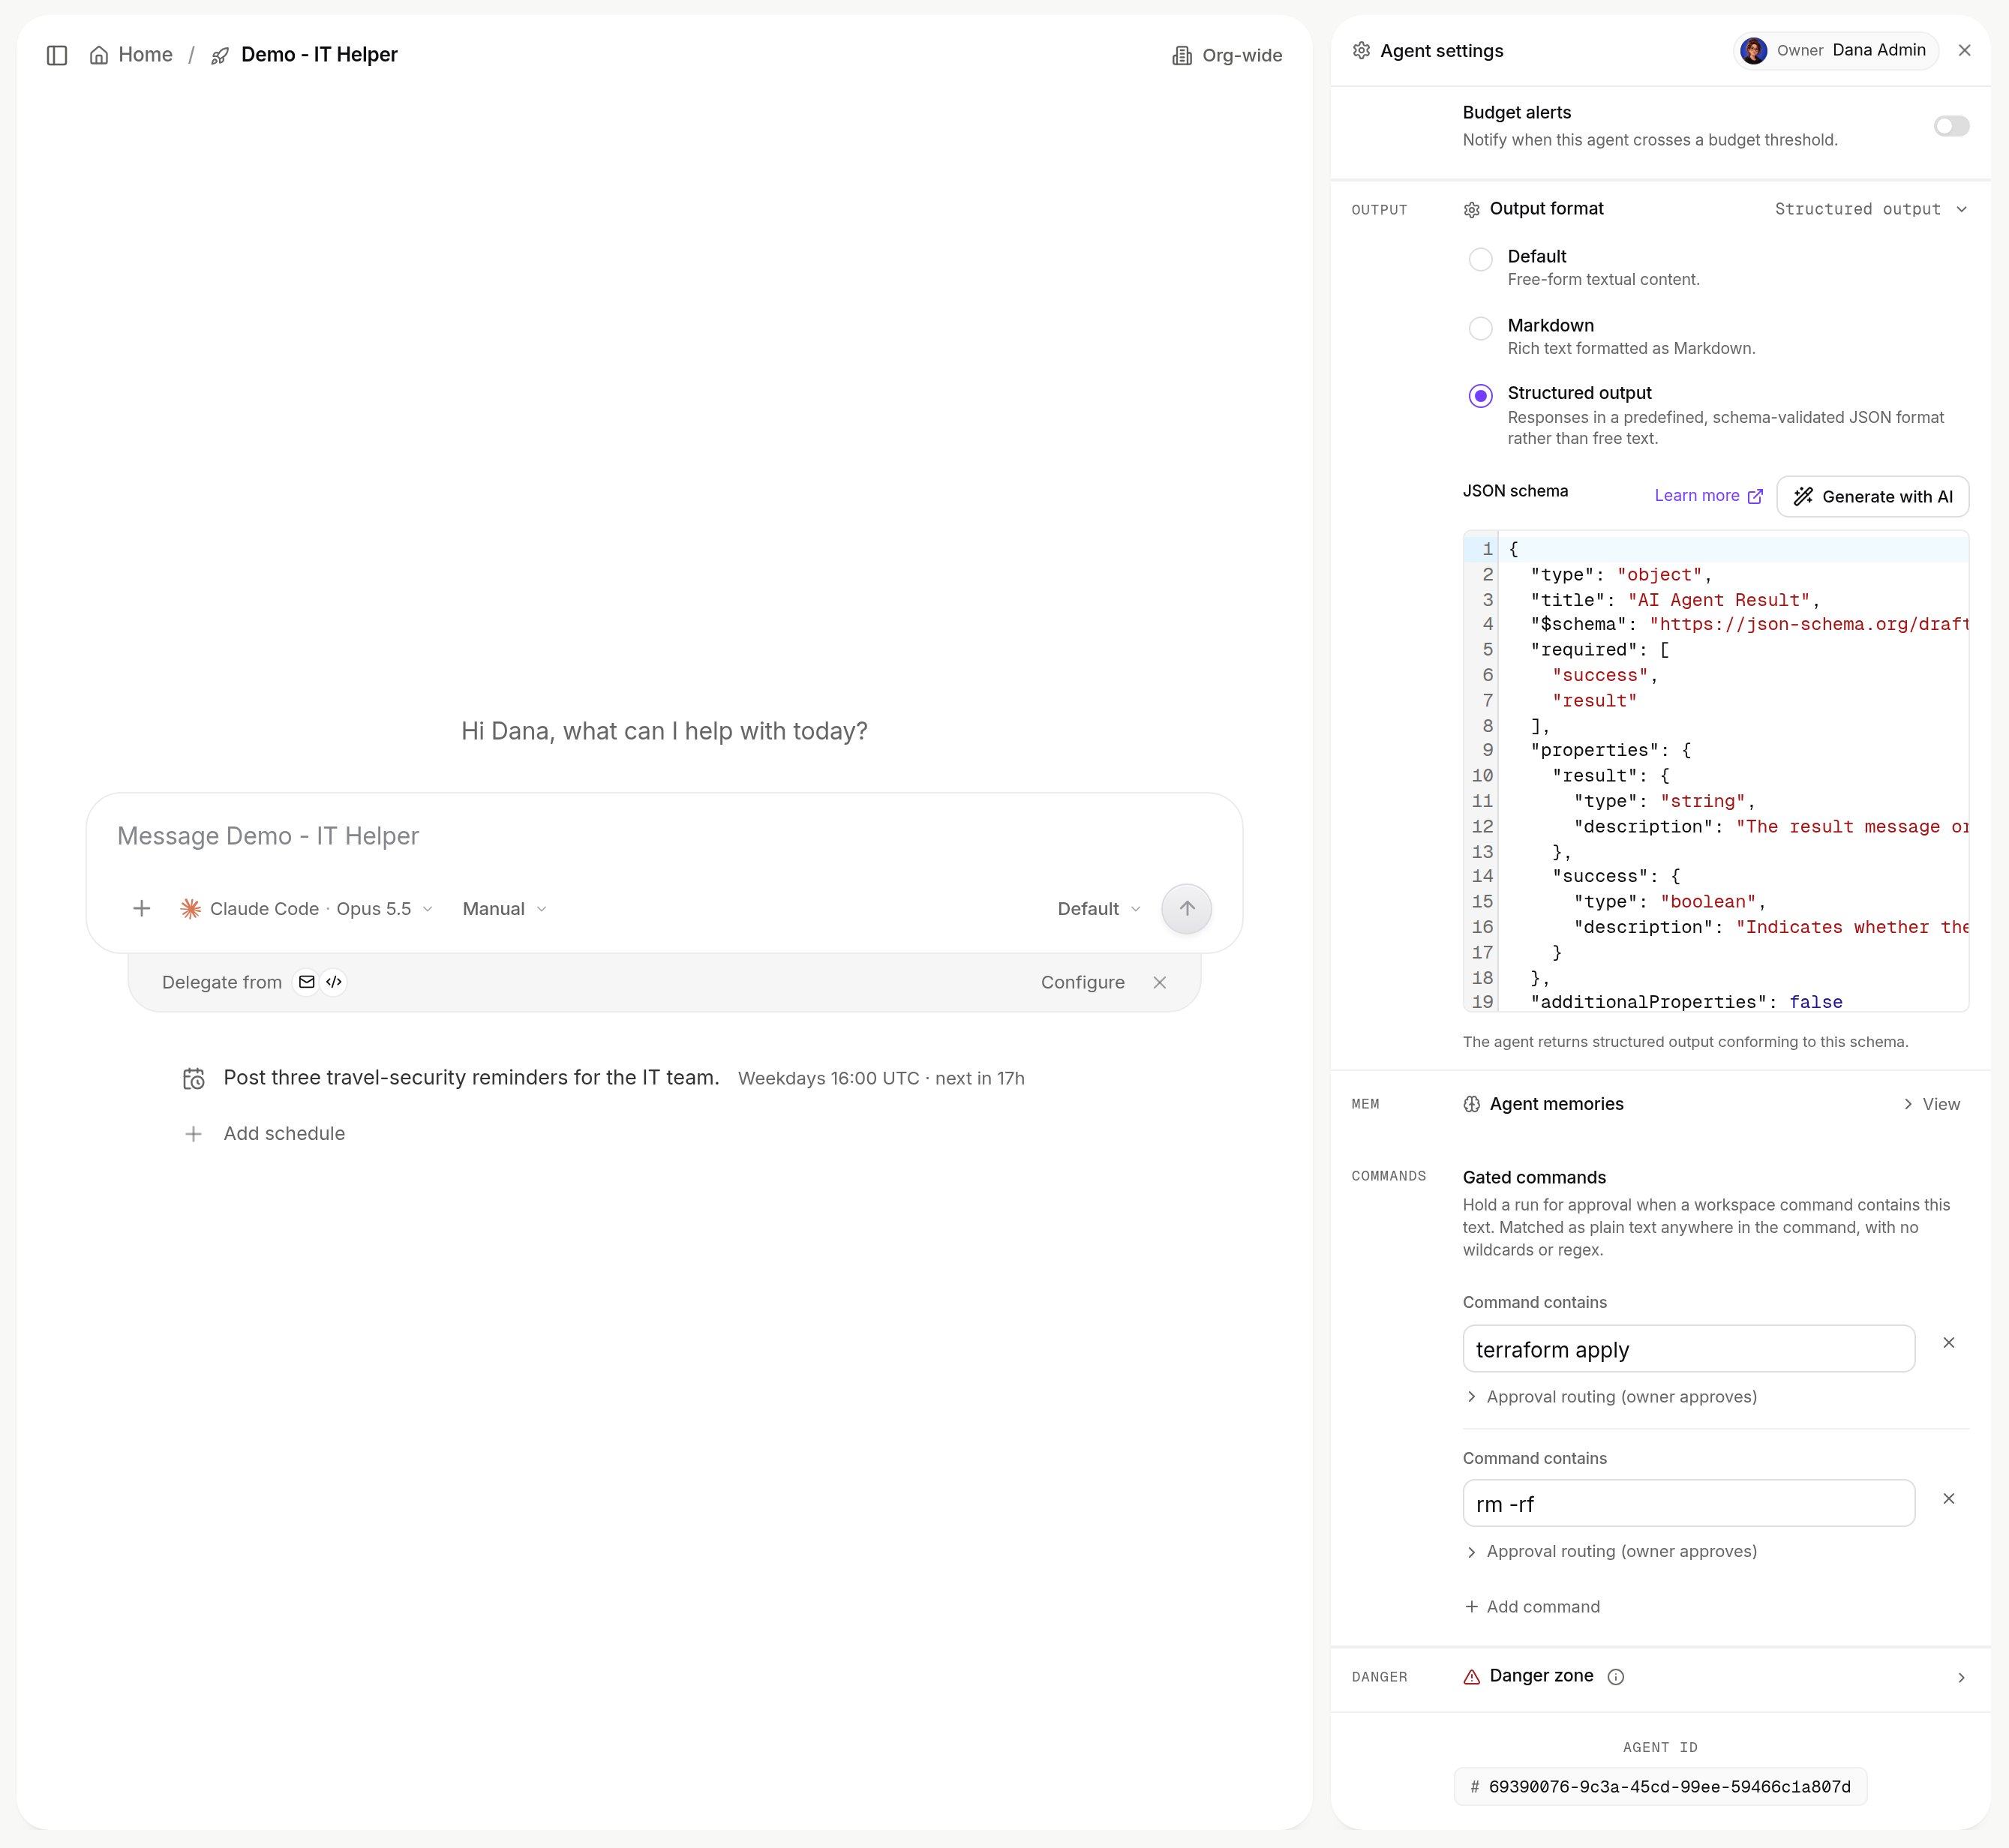Viewport: 2009px width, 1848px height.
Task: Click the Org-wide building icon
Action: click(1182, 56)
